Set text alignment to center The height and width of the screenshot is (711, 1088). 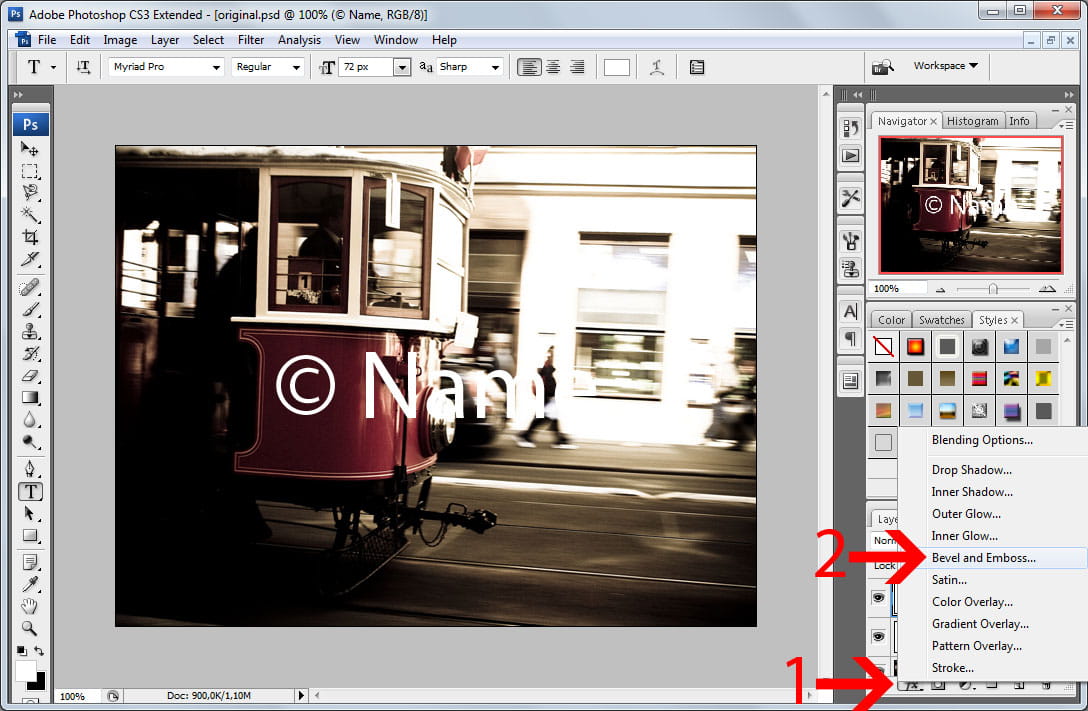pyautogui.click(x=553, y=67)
